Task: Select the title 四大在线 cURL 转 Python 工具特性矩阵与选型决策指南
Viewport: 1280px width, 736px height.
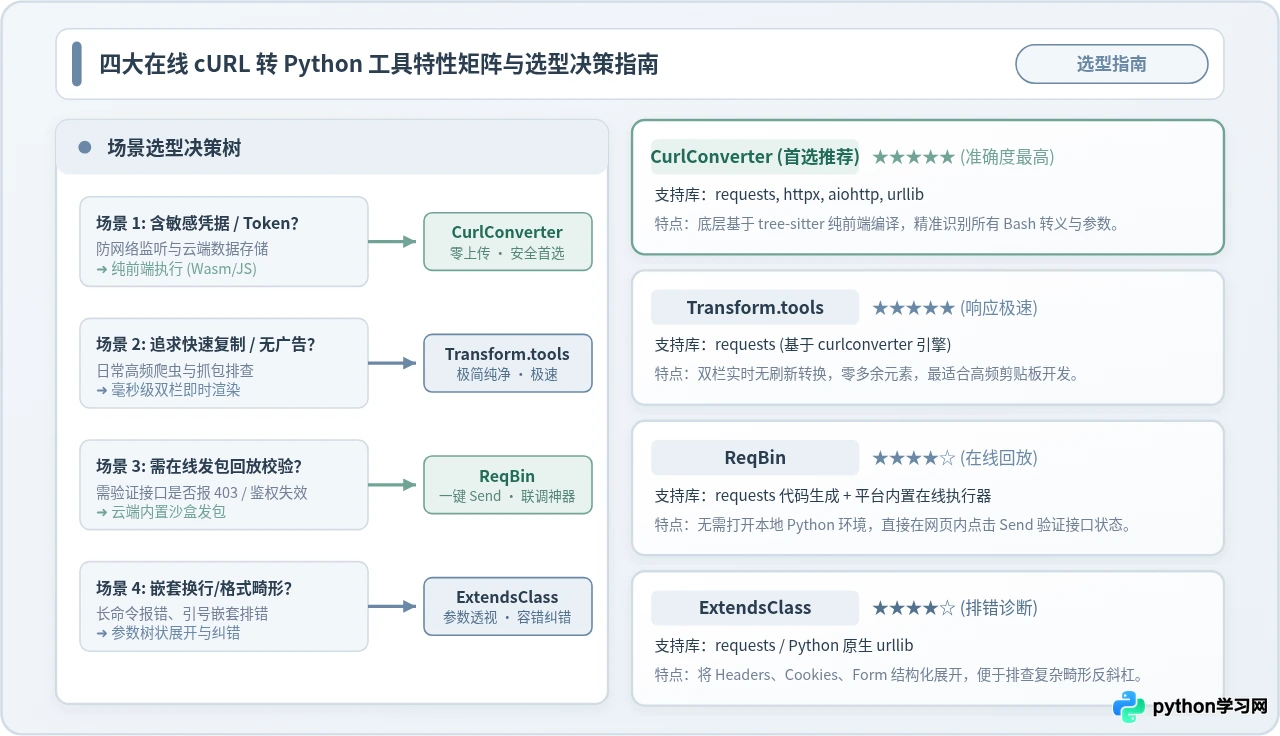Action: click(x=378, y=64)
